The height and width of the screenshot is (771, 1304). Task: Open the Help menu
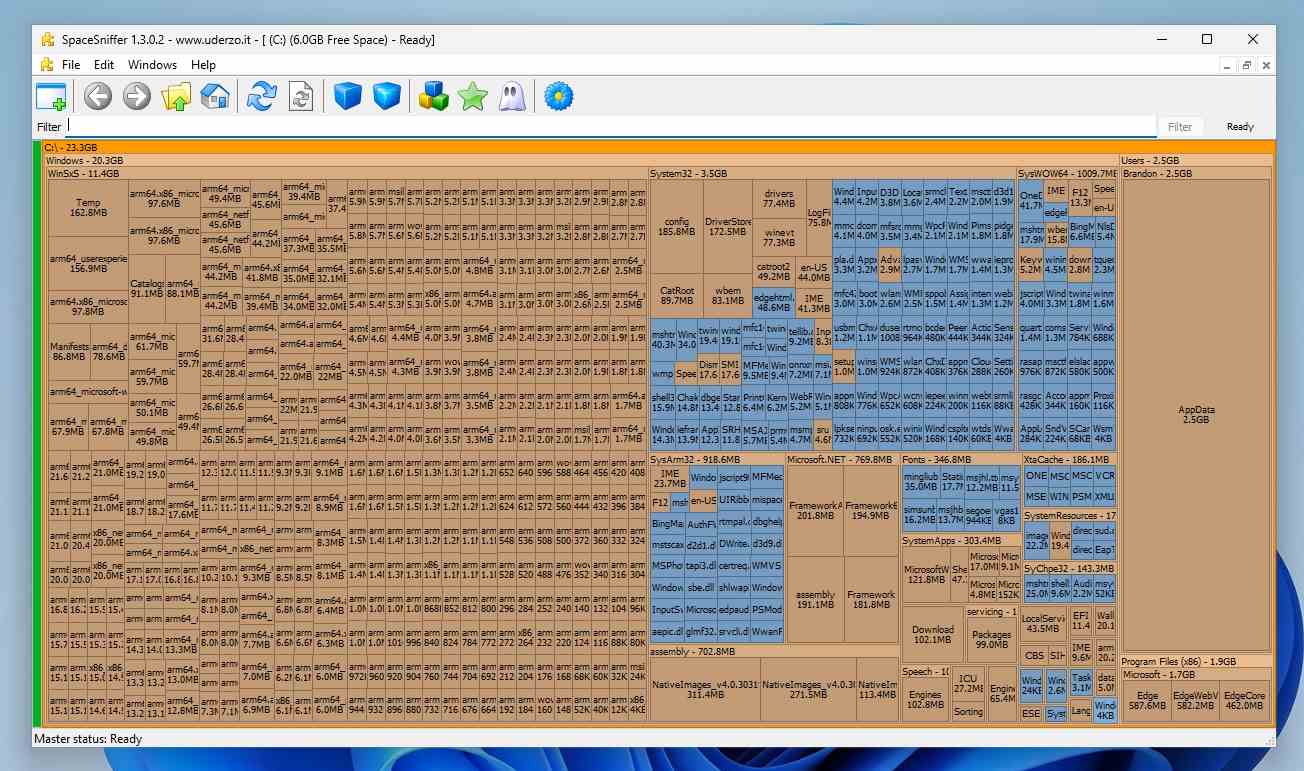coord(204,65)
